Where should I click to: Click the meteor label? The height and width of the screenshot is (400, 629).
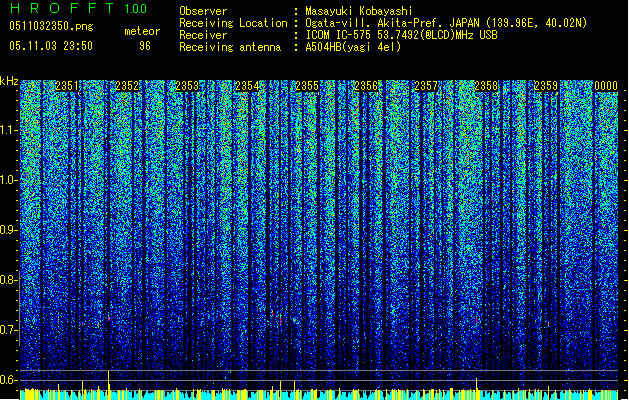pos(142,31)
